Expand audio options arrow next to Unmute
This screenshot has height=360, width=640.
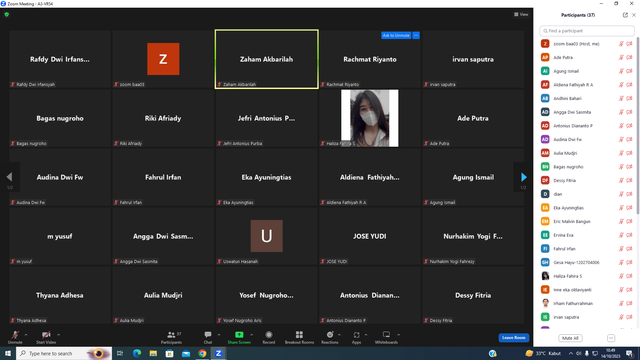[x=26, y=335]
